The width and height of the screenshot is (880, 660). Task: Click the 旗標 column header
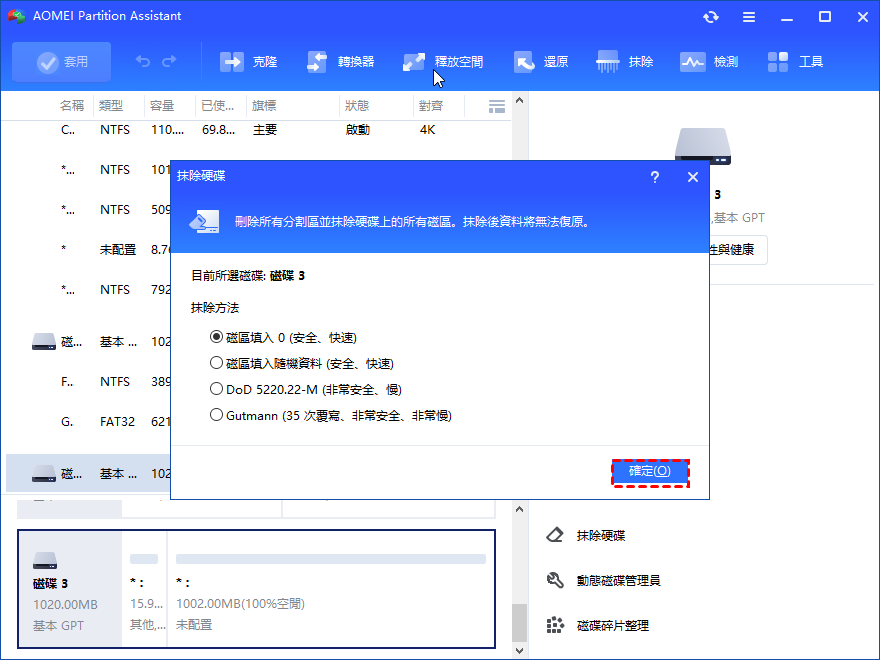tap(264, 106)
